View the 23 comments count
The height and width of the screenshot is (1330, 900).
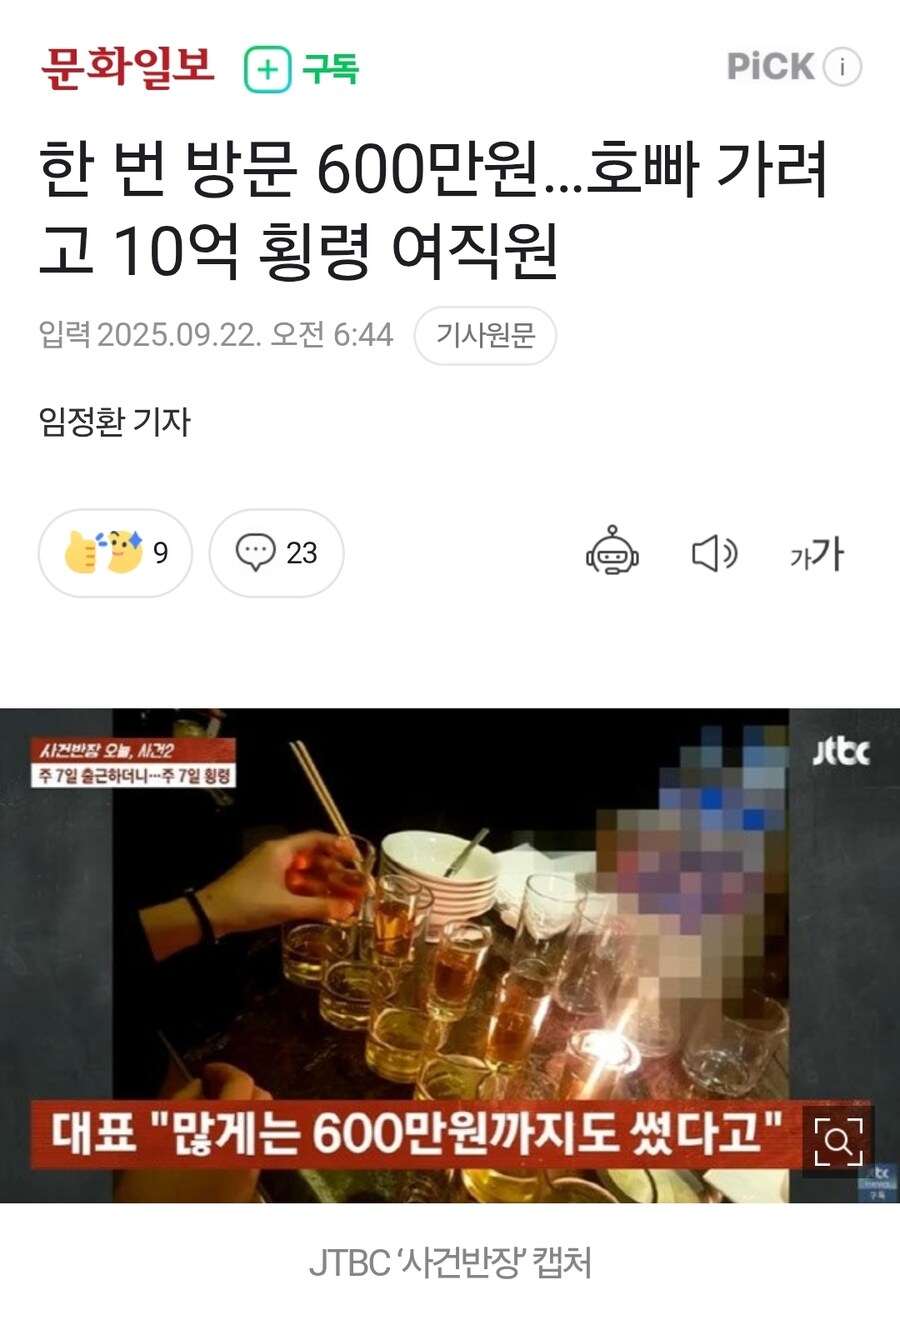[x=301, y=553]
